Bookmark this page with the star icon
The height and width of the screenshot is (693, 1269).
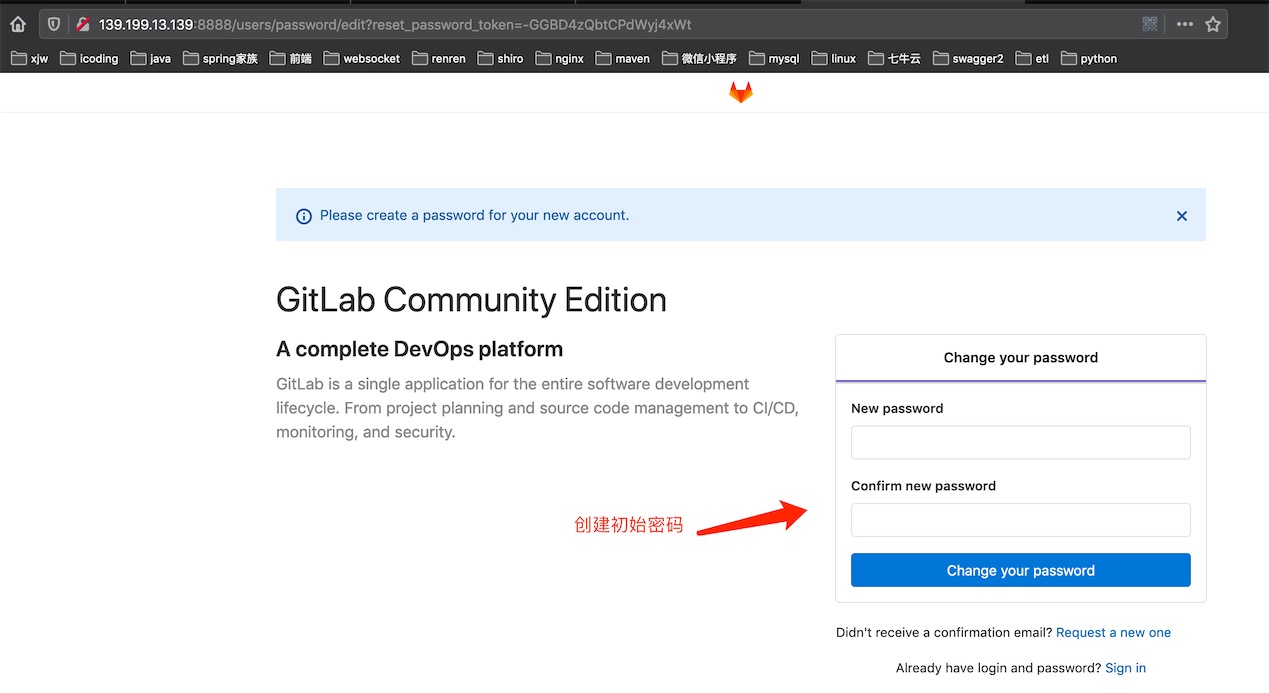pyautogui.click(x=1213, y=24)
